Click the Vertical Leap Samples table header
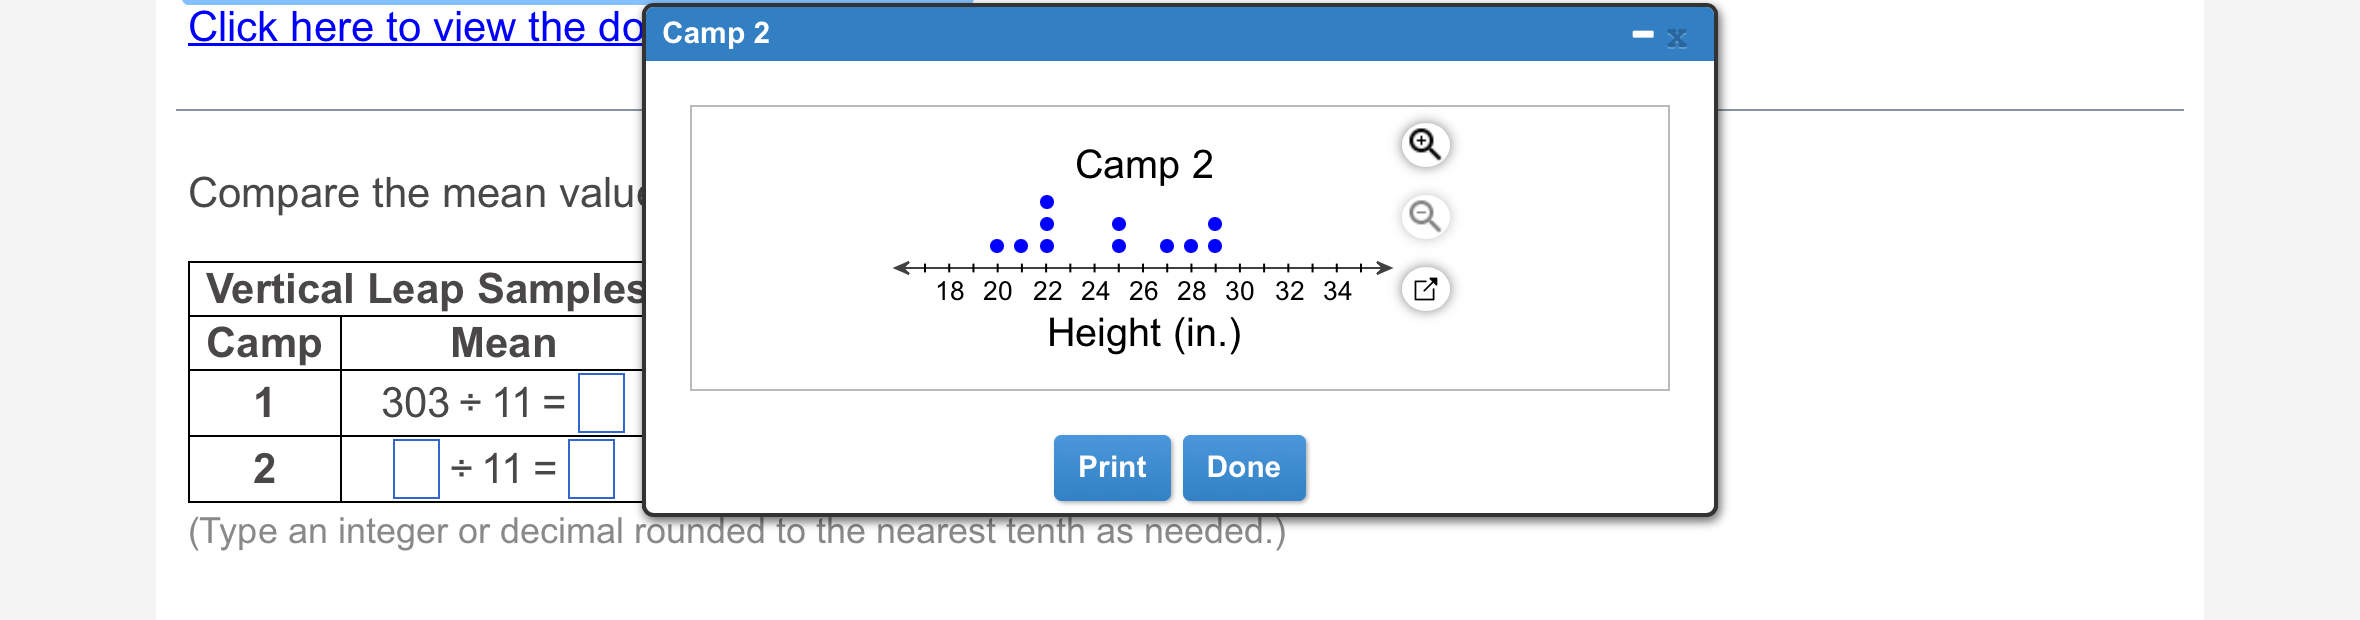This screenshot has height=620, width=2360. (420, 290)
